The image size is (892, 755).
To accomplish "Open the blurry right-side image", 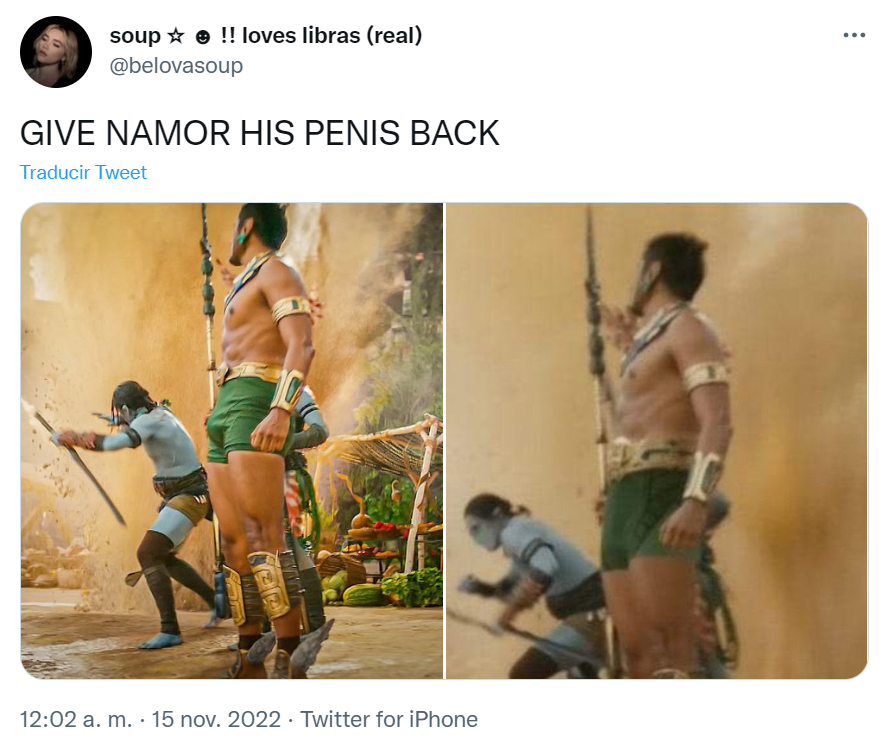I will point(656,440).
